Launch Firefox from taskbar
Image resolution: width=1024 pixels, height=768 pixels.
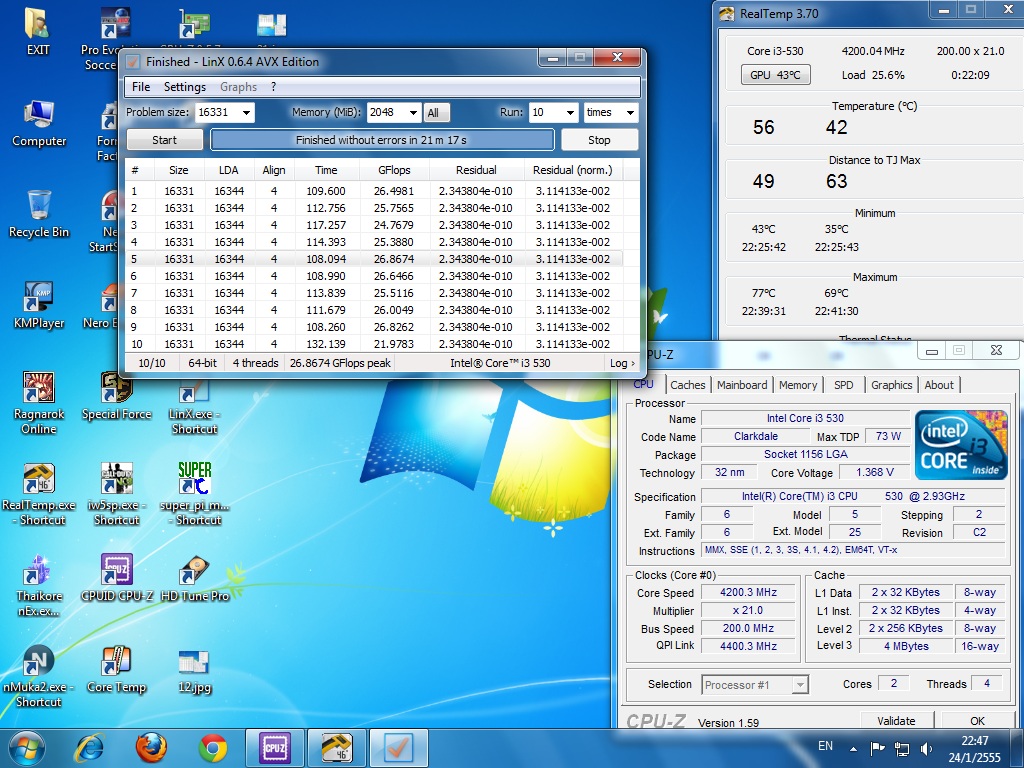tap(151, 748)
